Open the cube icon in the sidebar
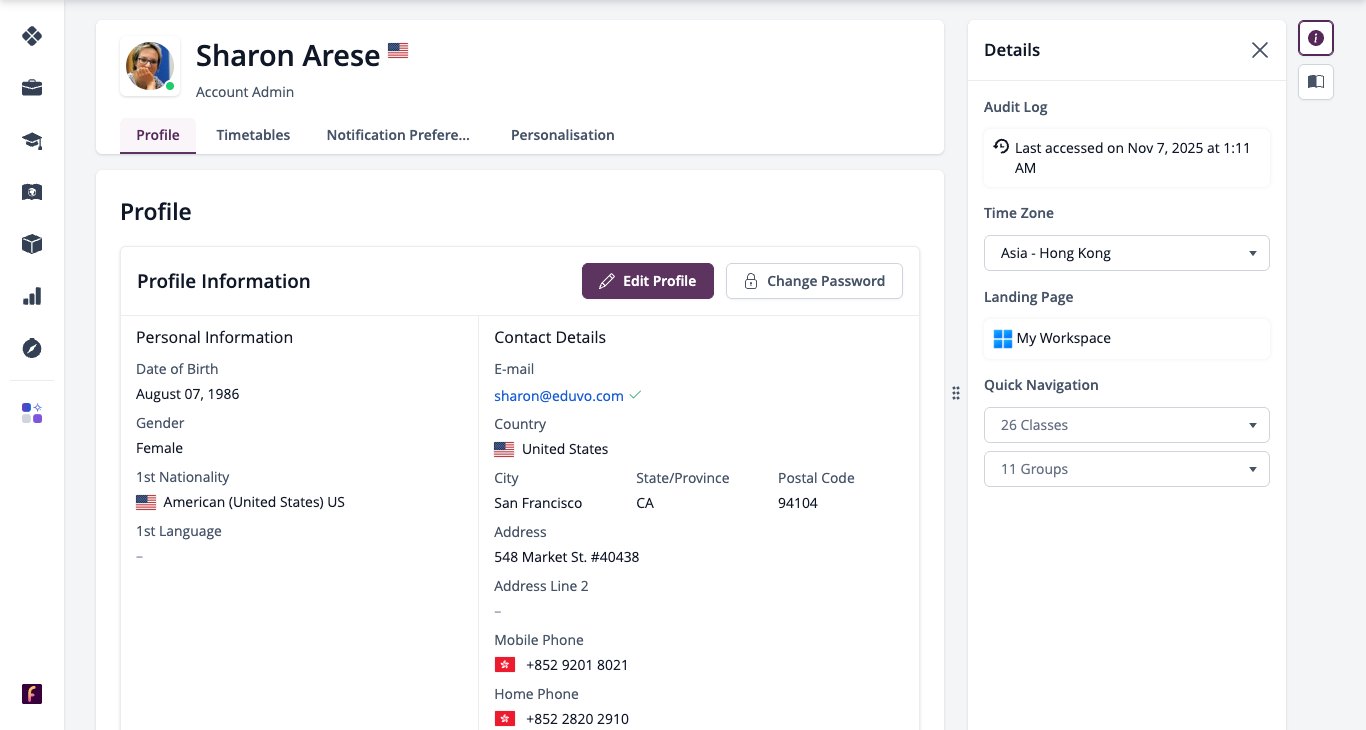1366x730 pixels. tap(32, 244)
